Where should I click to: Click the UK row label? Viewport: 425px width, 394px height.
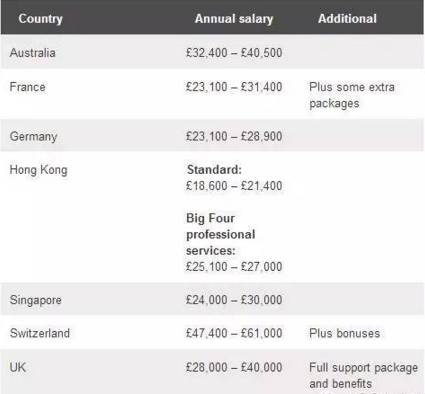pos(18,367)
